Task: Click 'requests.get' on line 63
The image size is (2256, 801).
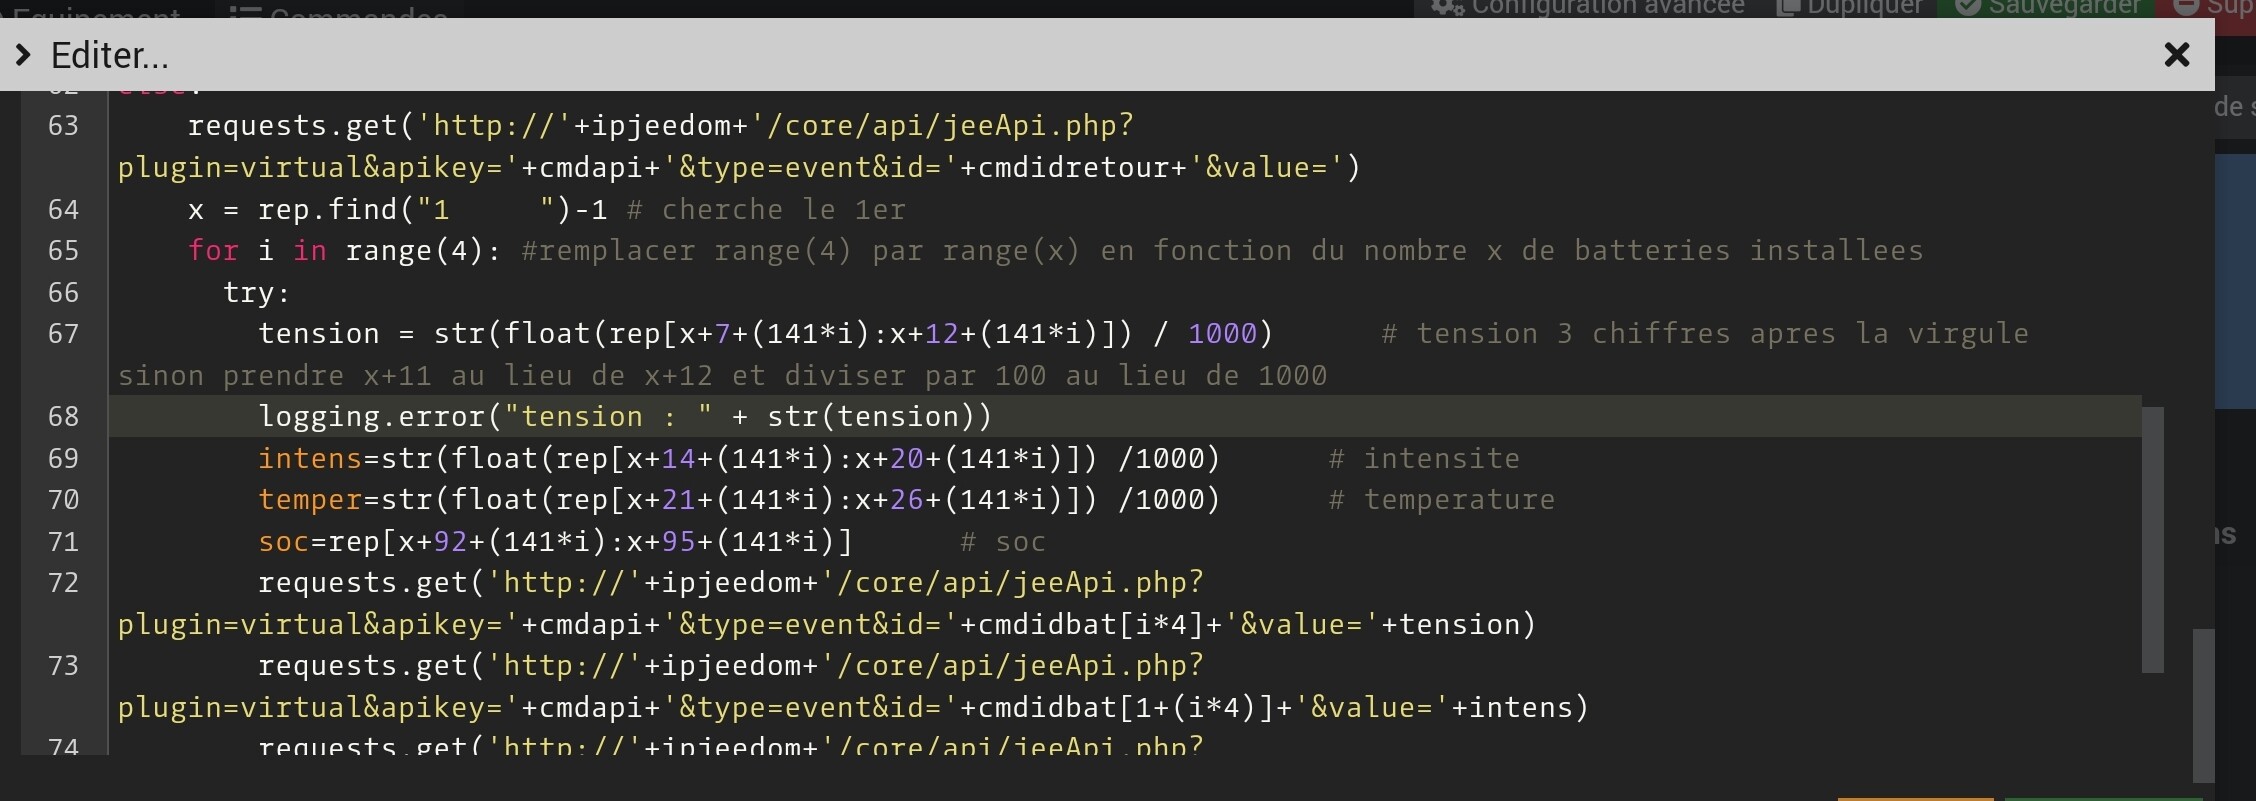Action: click(293, 126)
